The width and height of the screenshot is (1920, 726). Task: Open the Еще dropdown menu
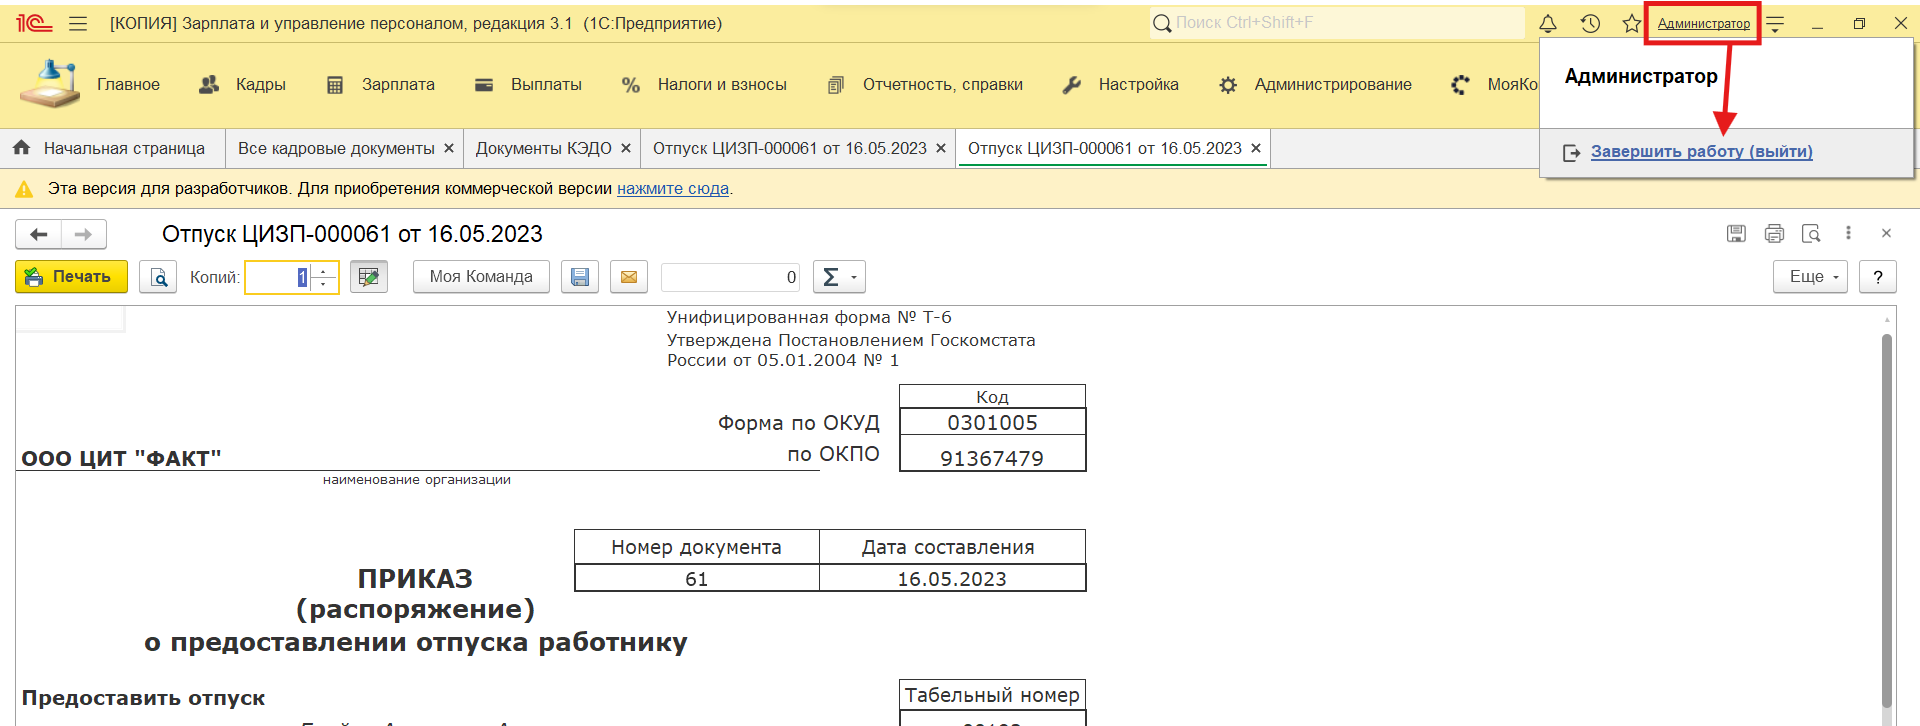pos(1810,277)
